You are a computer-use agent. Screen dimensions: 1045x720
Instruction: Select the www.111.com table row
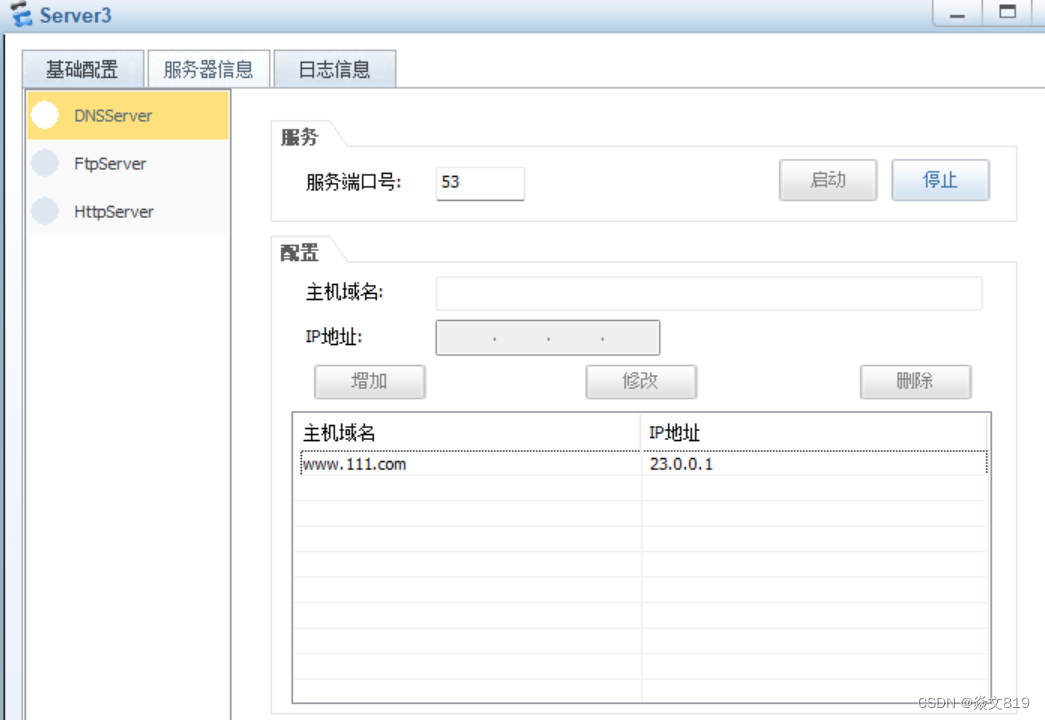643,463
